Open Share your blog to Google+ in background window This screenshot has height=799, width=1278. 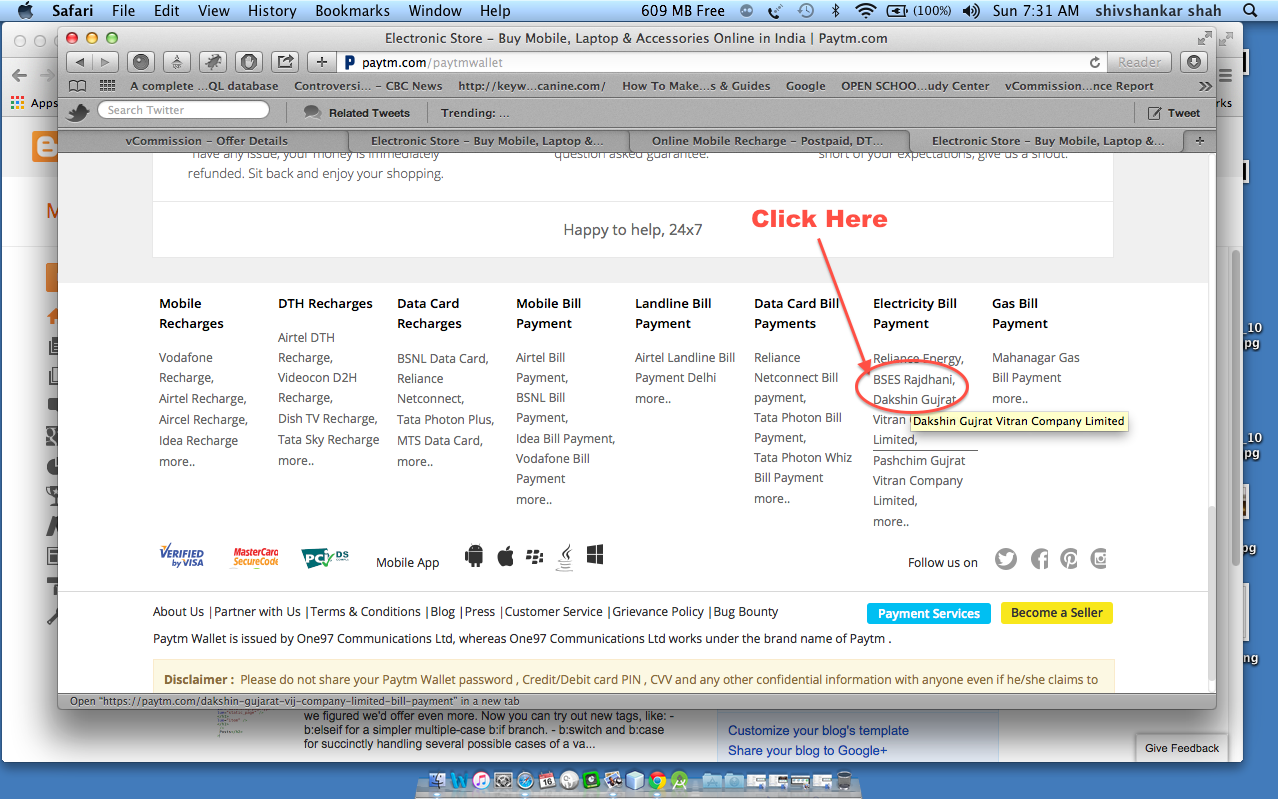807,751
